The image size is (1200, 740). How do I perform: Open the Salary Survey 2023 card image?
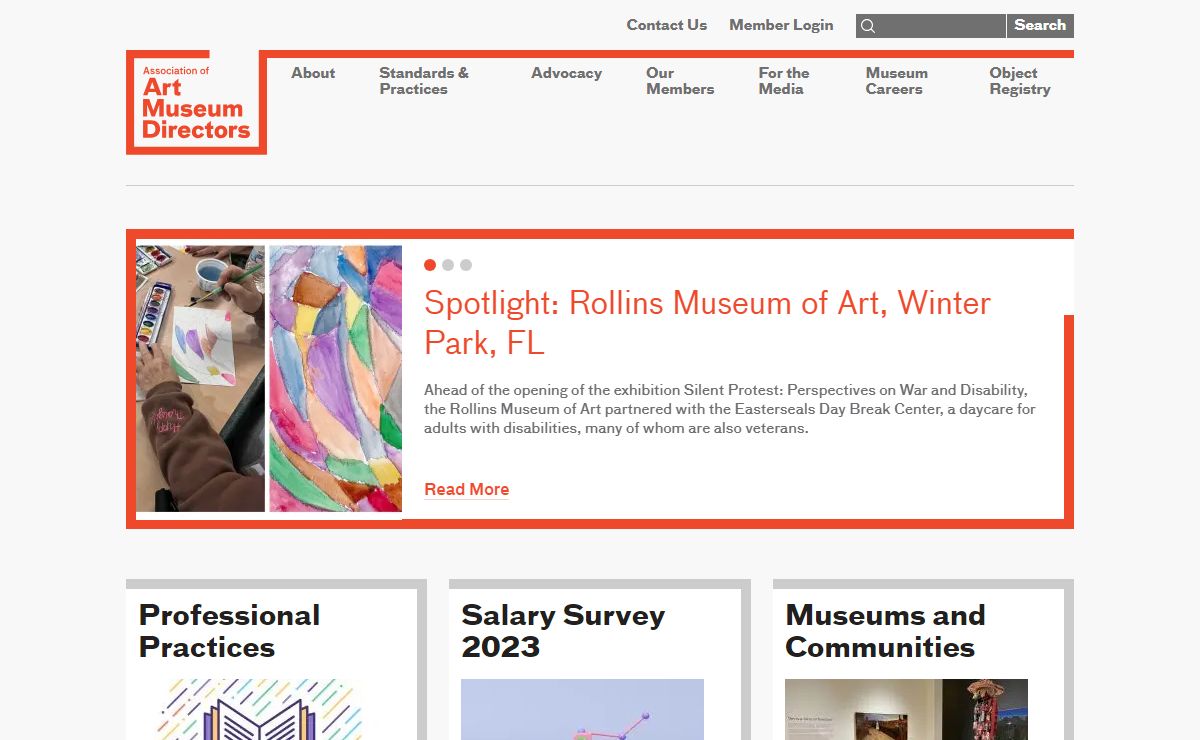pyautogui.click(x=582, y=709)
